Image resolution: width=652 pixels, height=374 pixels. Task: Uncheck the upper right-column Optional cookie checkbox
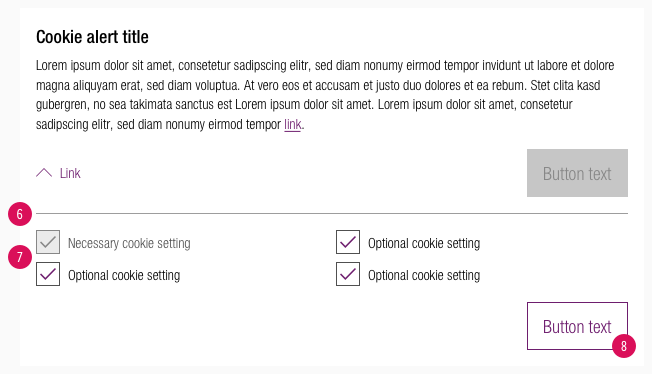click(348, 242)
